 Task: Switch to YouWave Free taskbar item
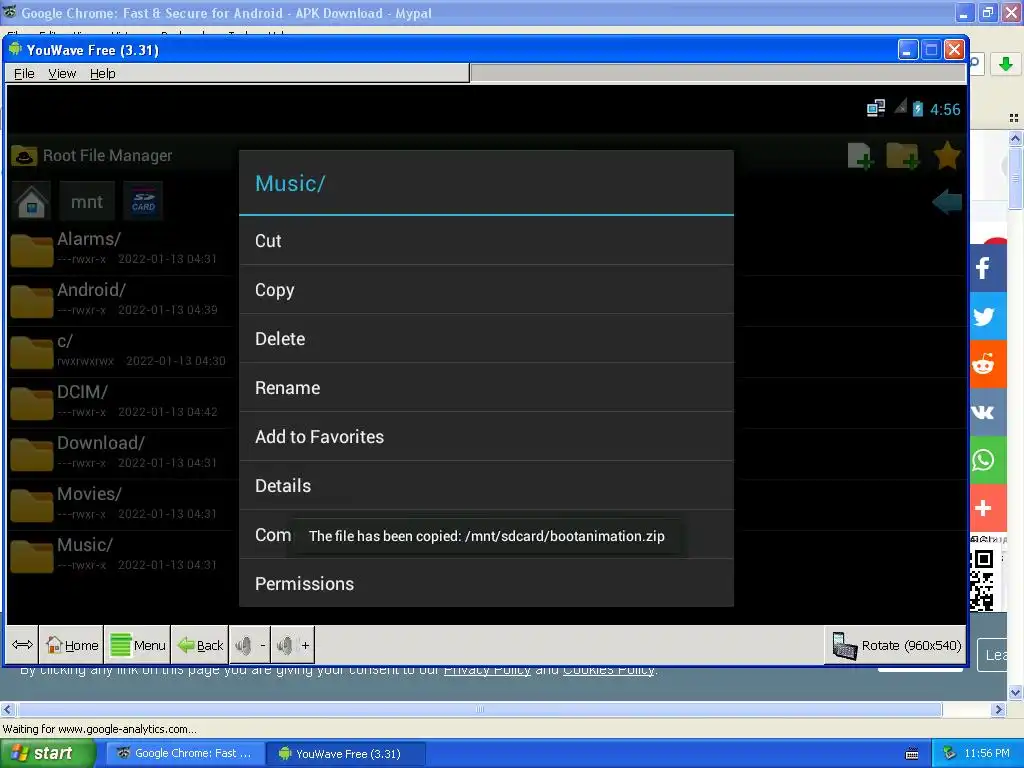click(x=347, y=753)
